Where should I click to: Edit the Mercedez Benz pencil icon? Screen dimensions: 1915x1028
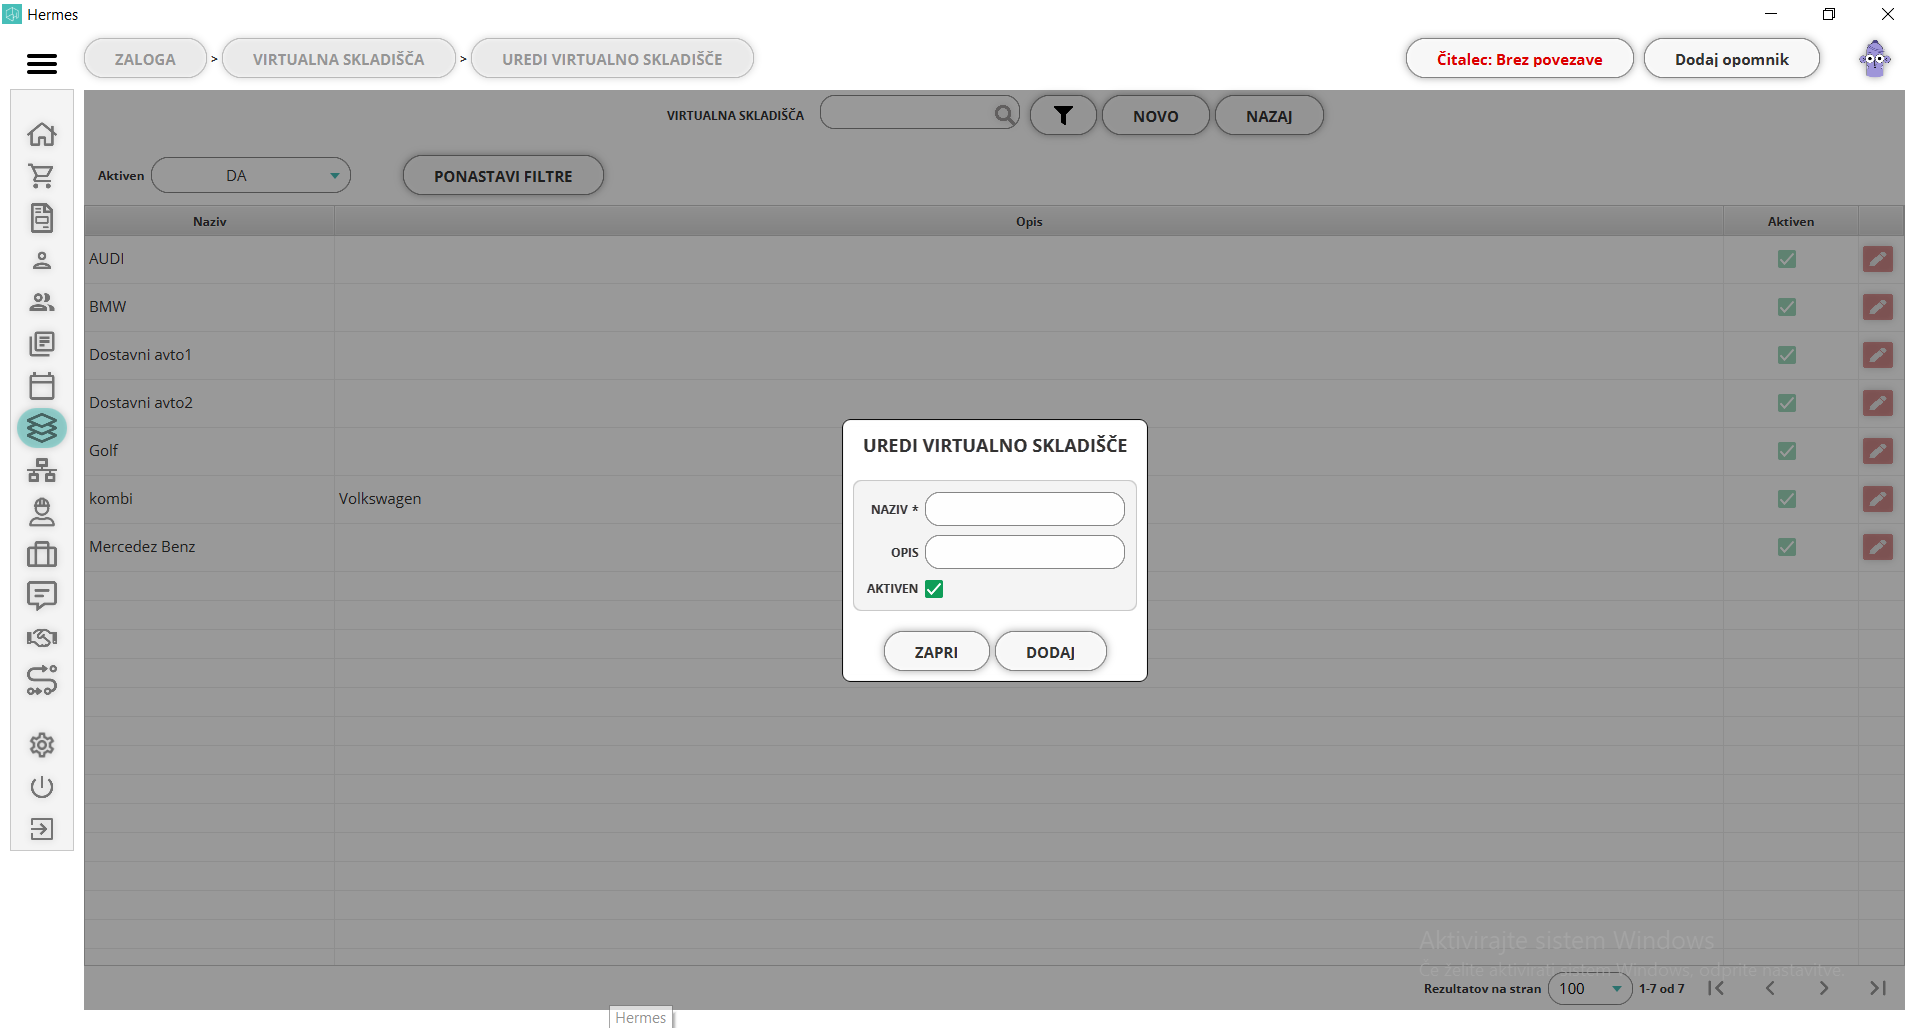1878,547
